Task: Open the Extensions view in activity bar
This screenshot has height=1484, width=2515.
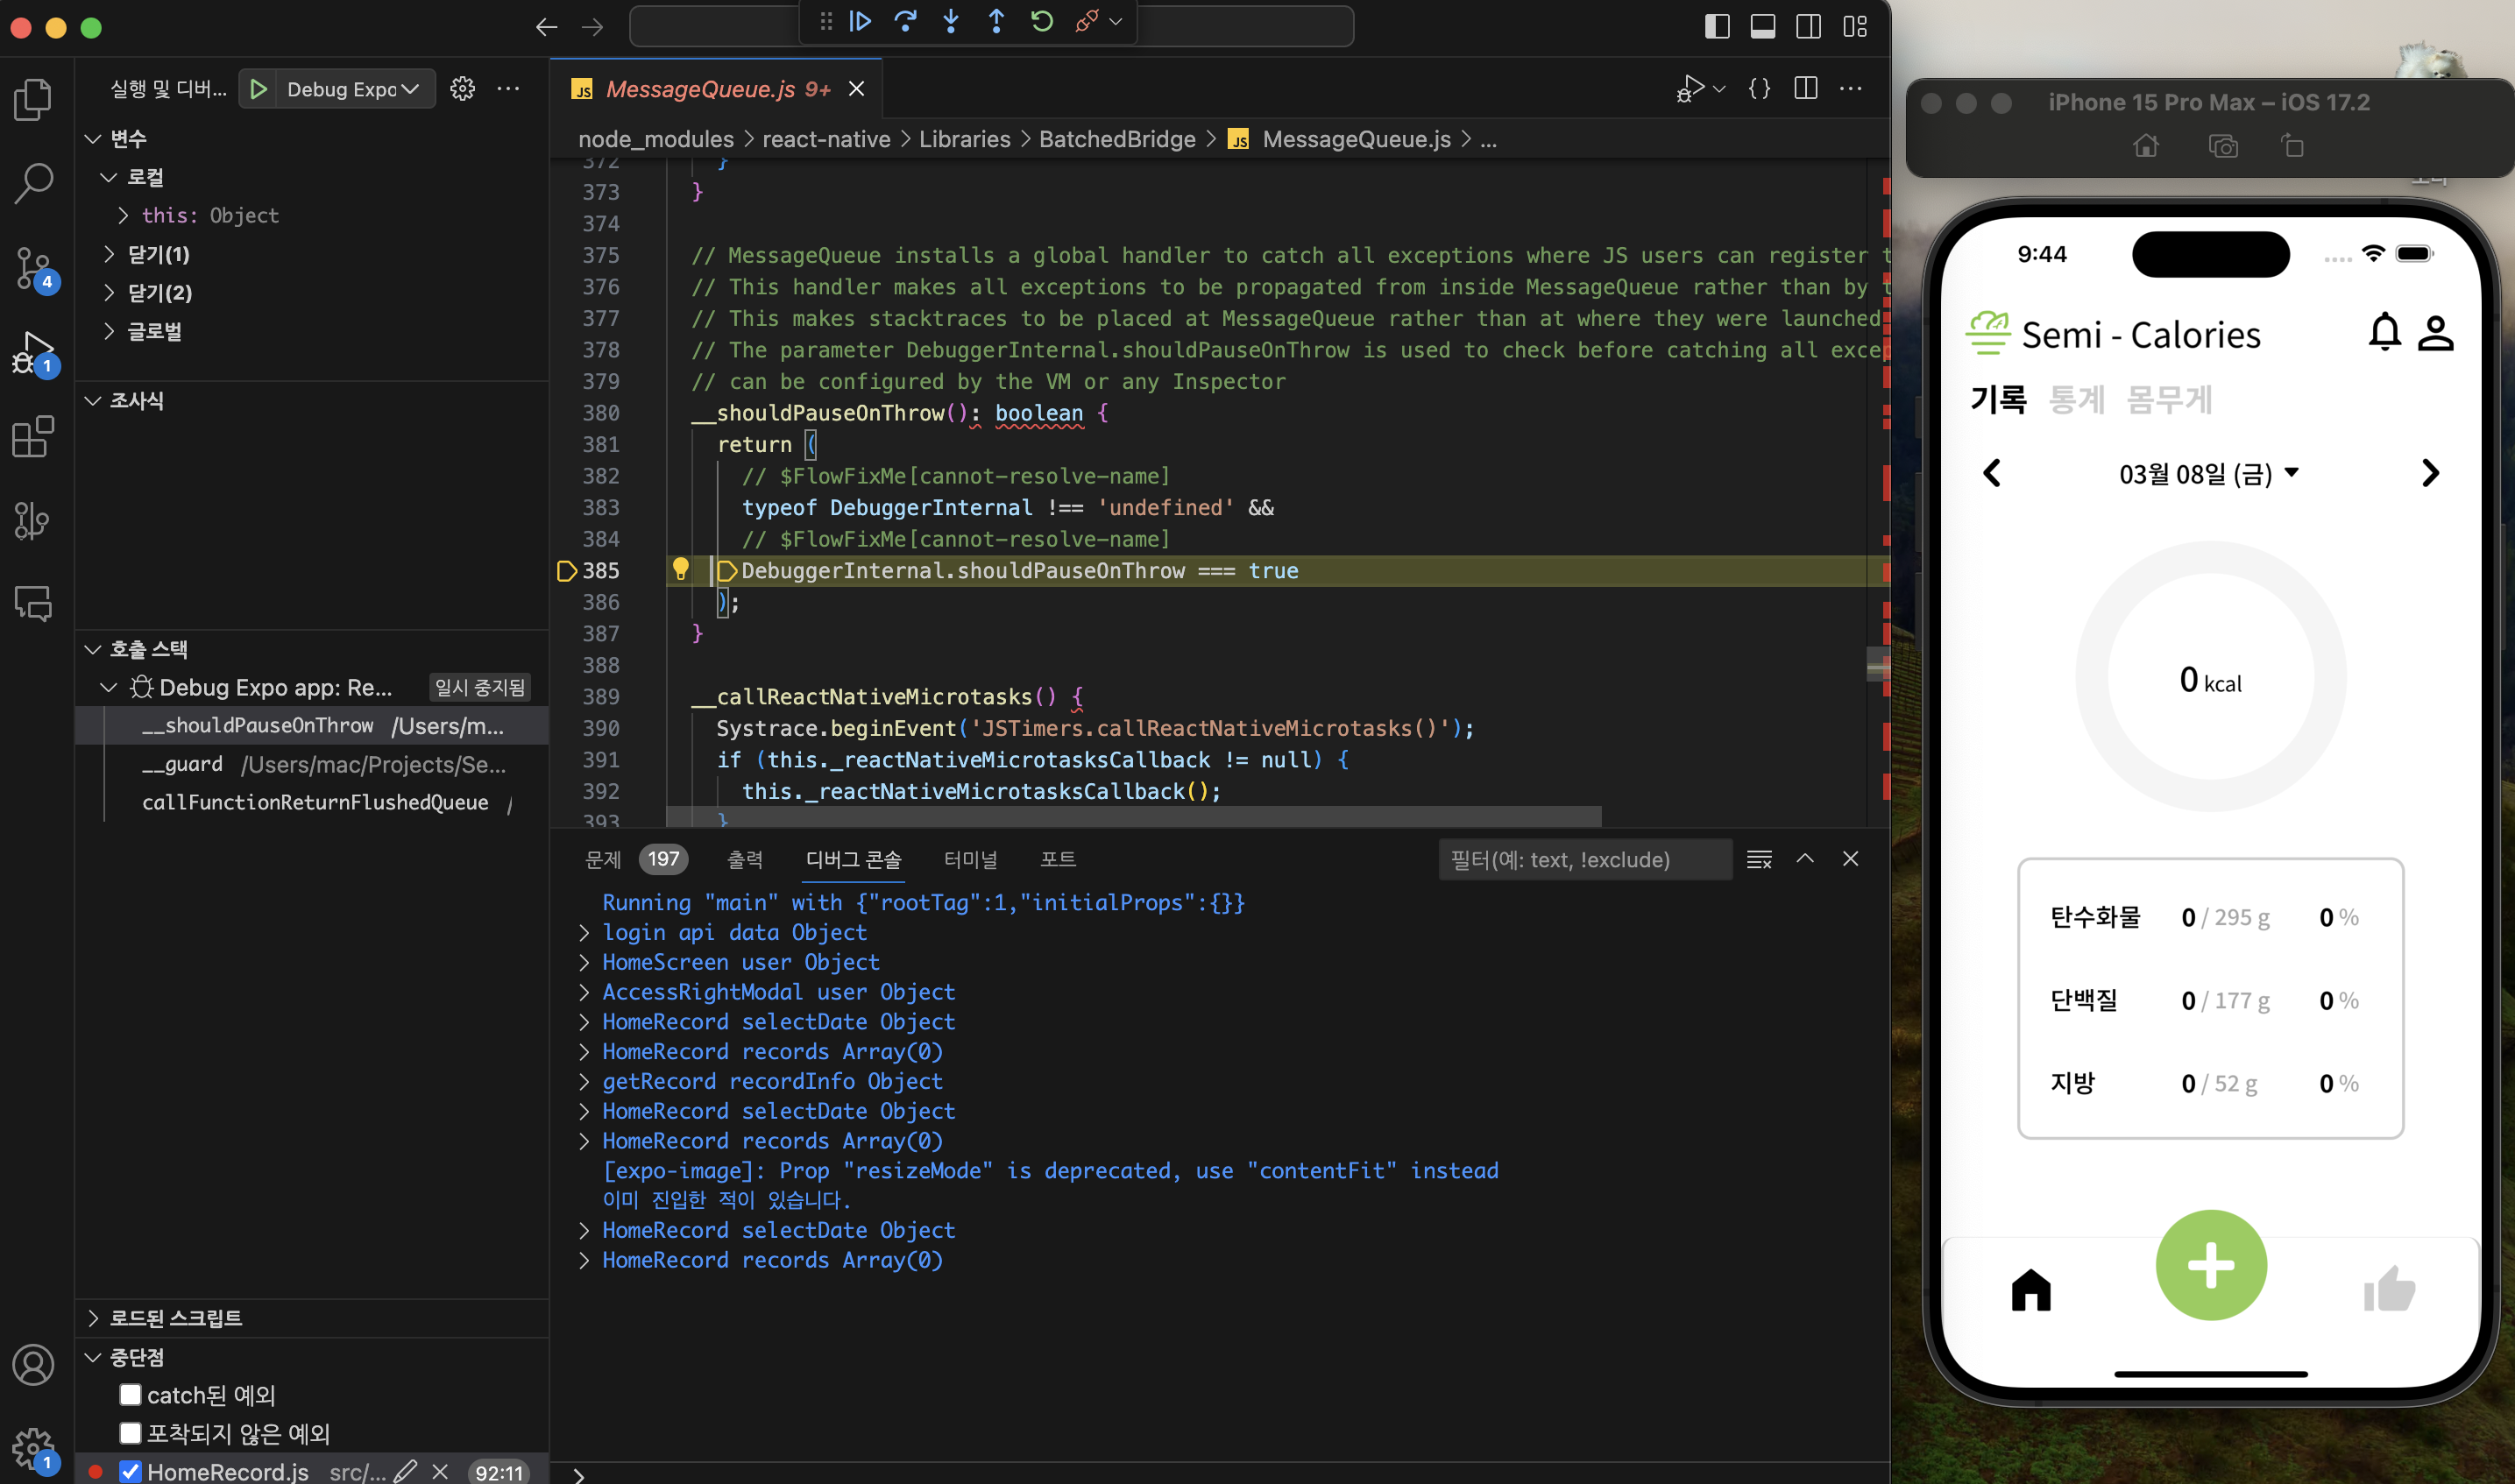Action: [33, 438]
